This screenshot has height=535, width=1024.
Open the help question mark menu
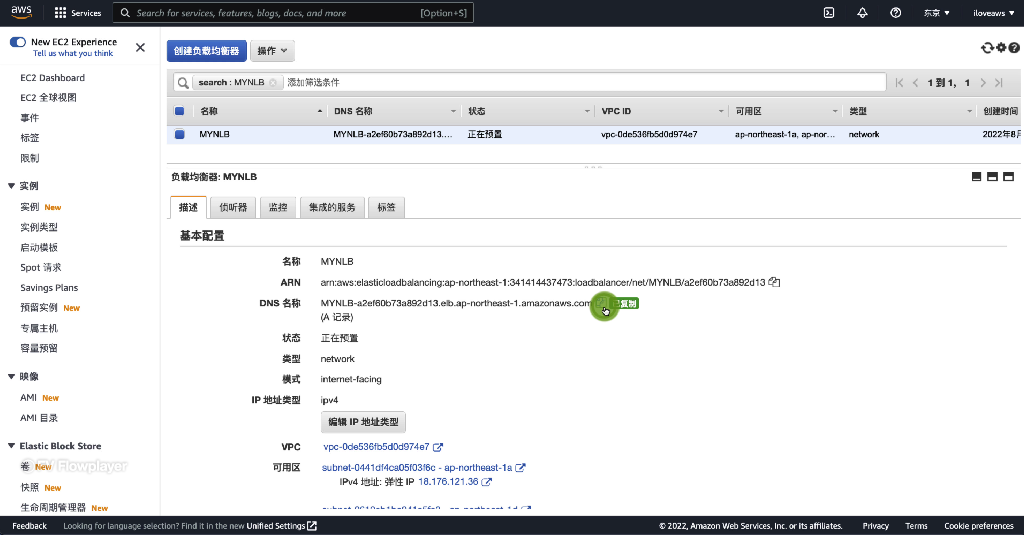click(895, 12)
